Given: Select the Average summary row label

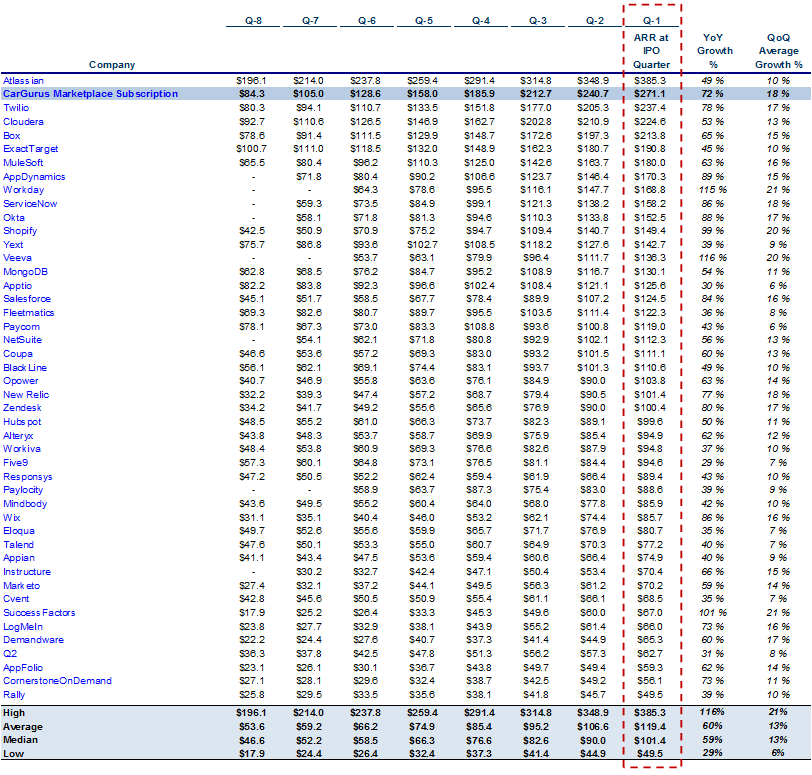Looking at the screenshot, I should (x=23, y=727).
